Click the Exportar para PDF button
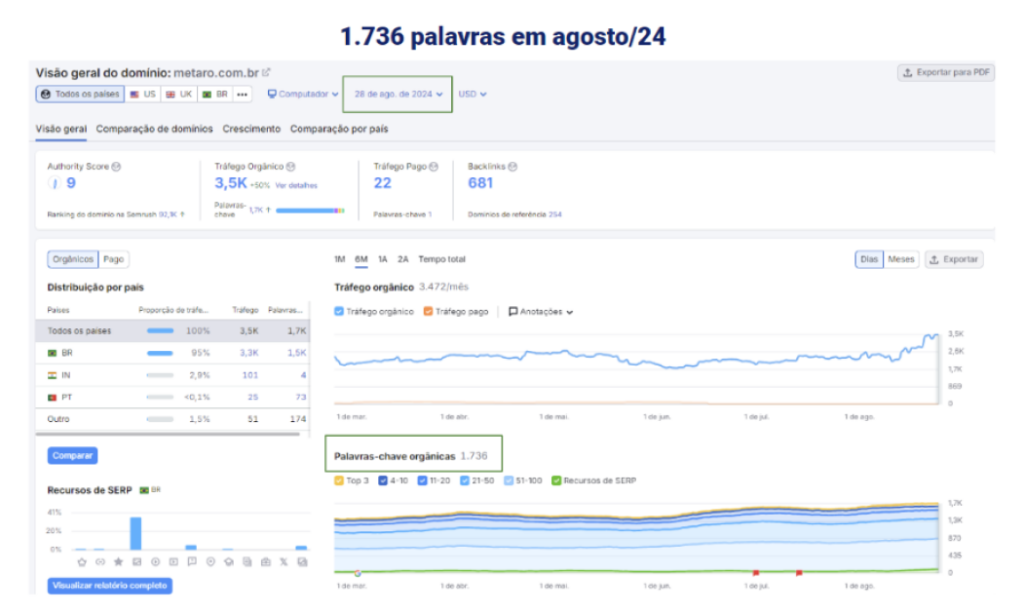 (x=946, y=73)
